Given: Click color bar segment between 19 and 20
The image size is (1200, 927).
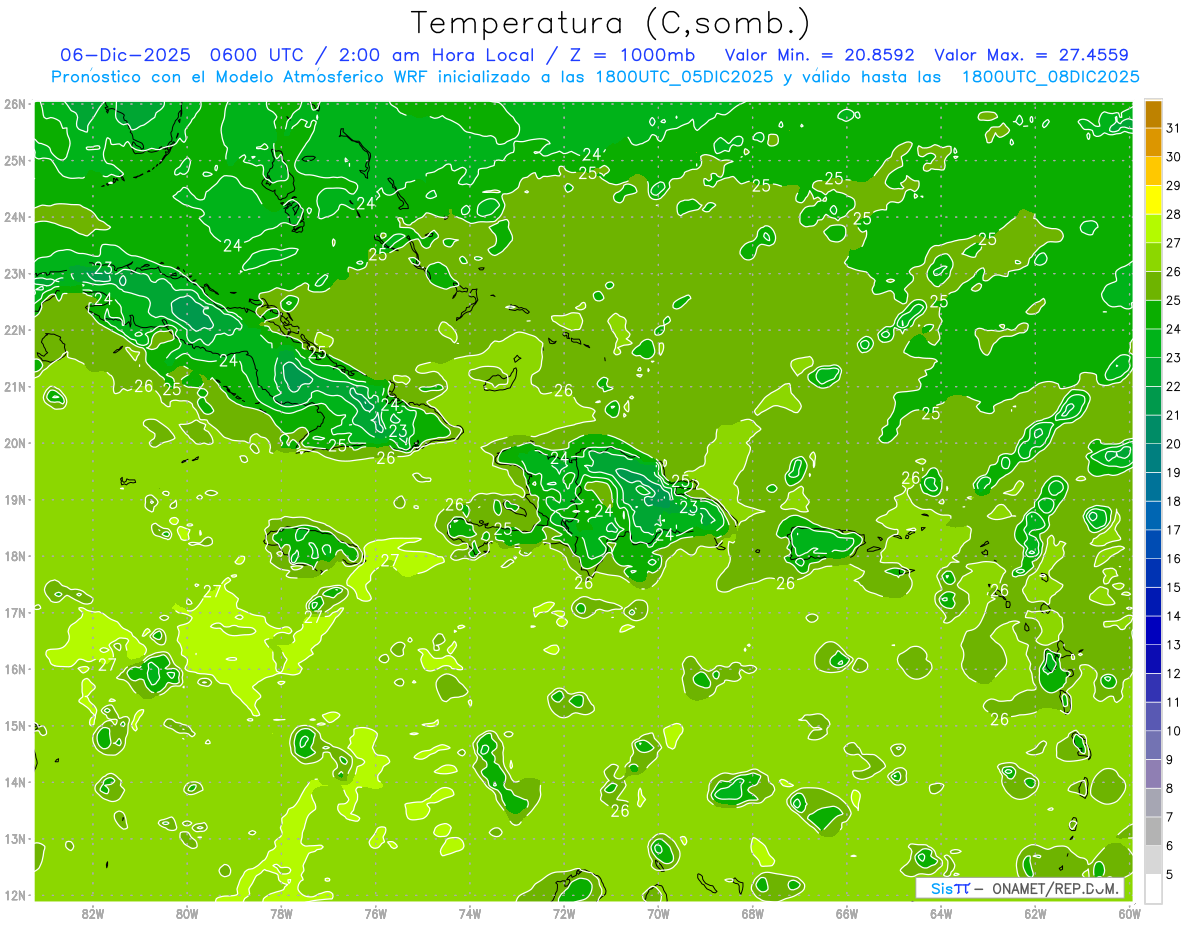Looking at the screenshot, I should click(x=1153, y=458).
